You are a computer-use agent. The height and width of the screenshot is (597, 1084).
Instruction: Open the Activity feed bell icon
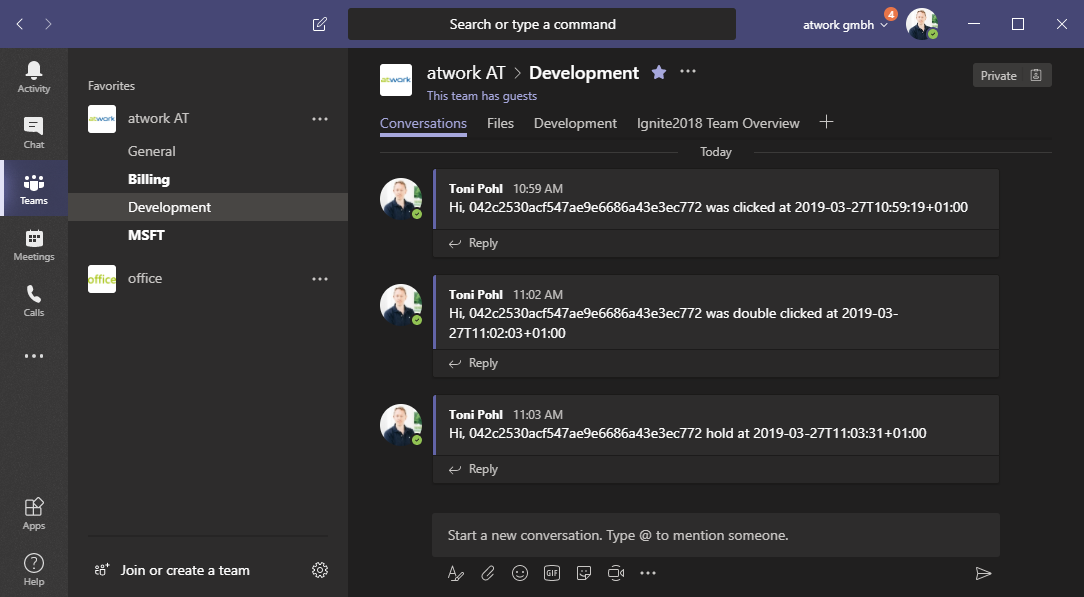tap(34, 76)
